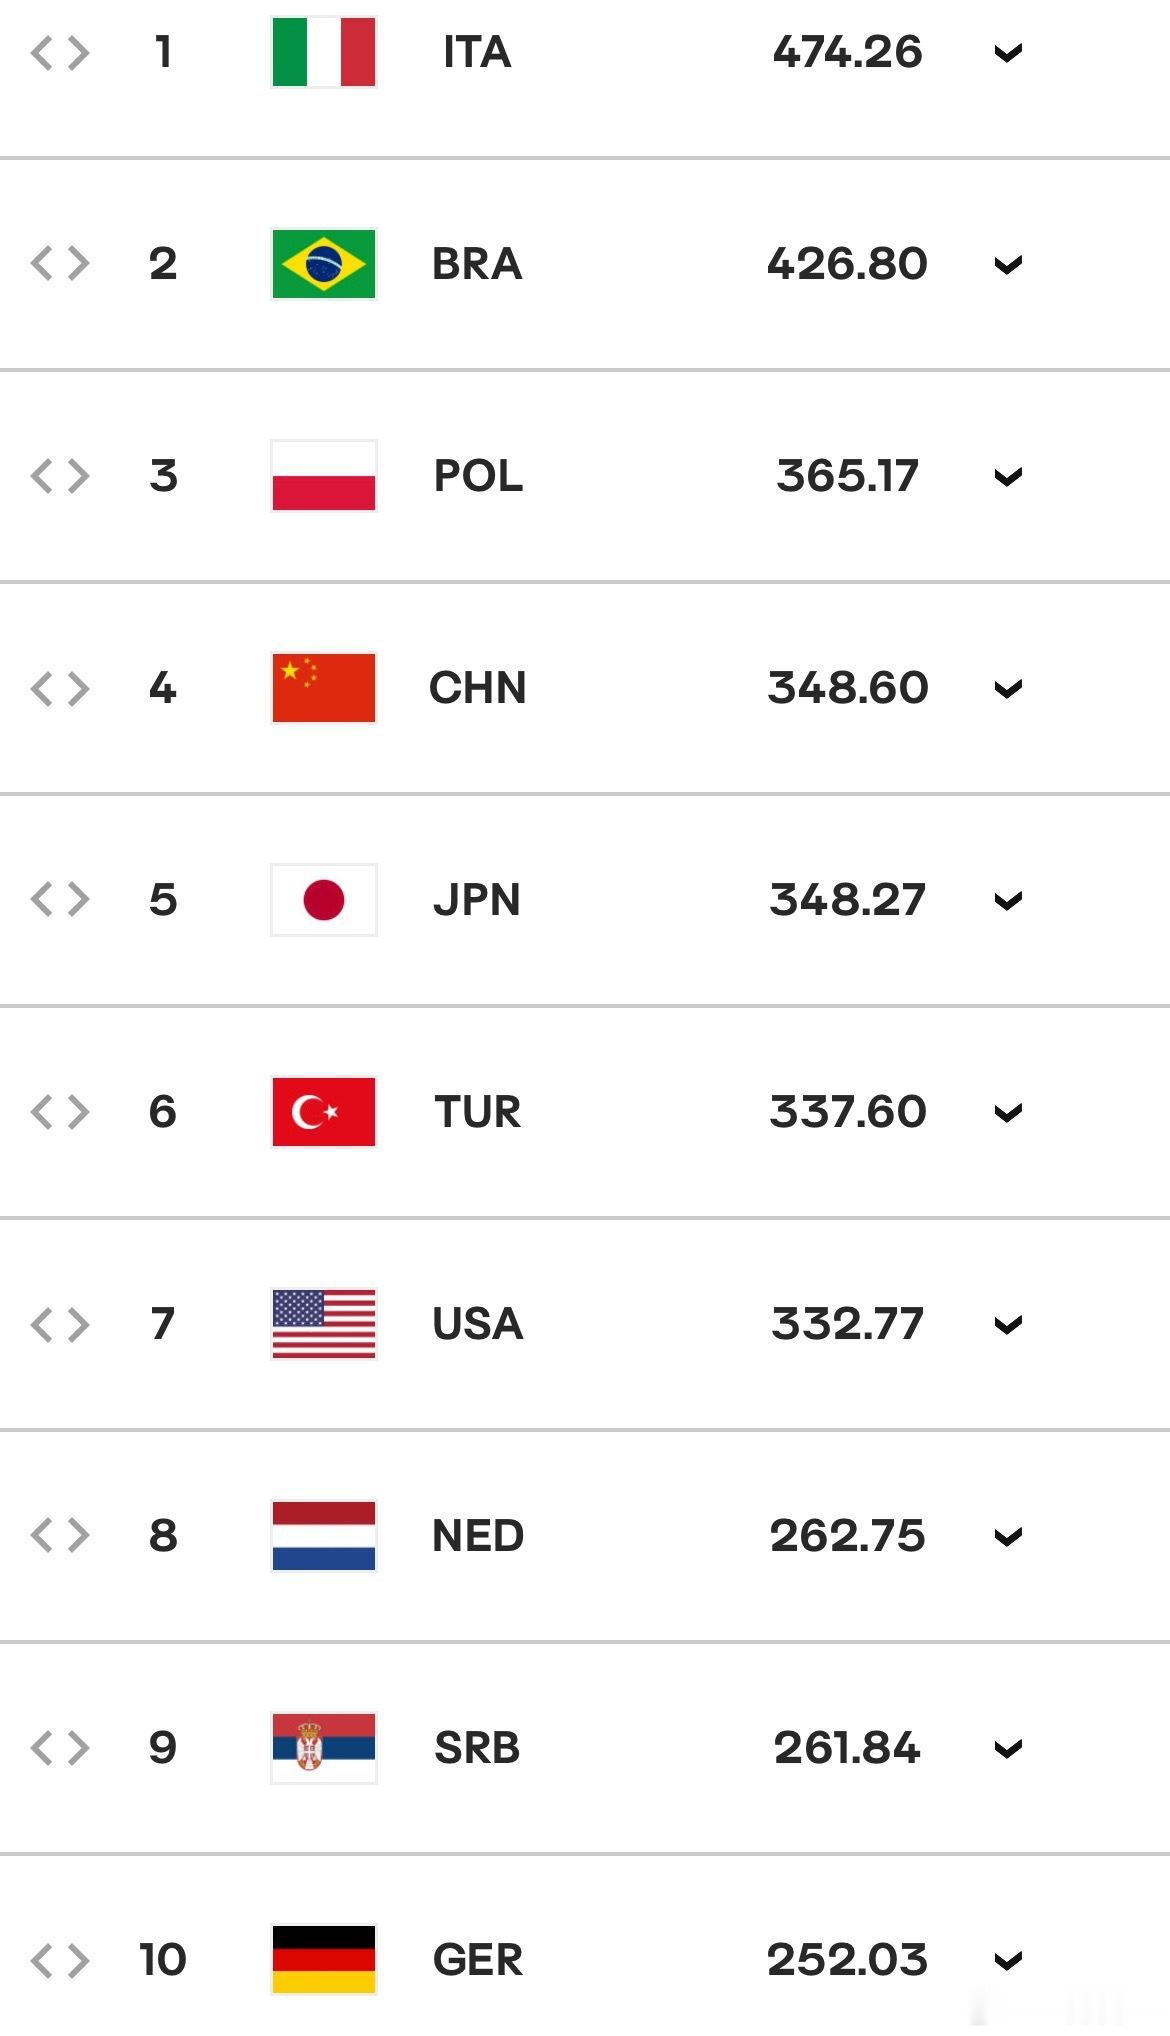The height and width of the screenshot is (2036, 1170).
Task: Click the China flag icon
Action: 324,688
